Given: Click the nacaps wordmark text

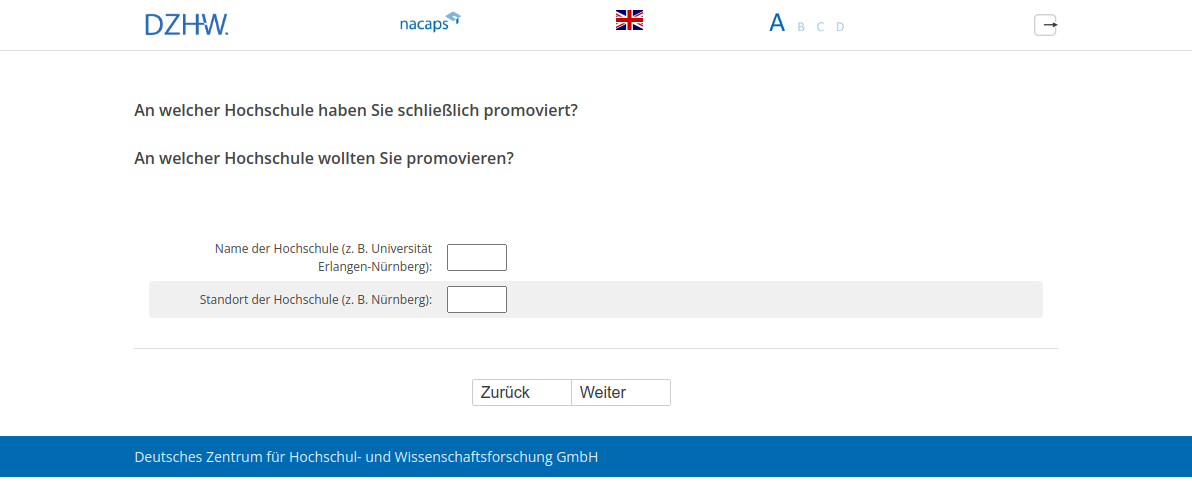Looking at the screenshot, I should coord(421,24).
